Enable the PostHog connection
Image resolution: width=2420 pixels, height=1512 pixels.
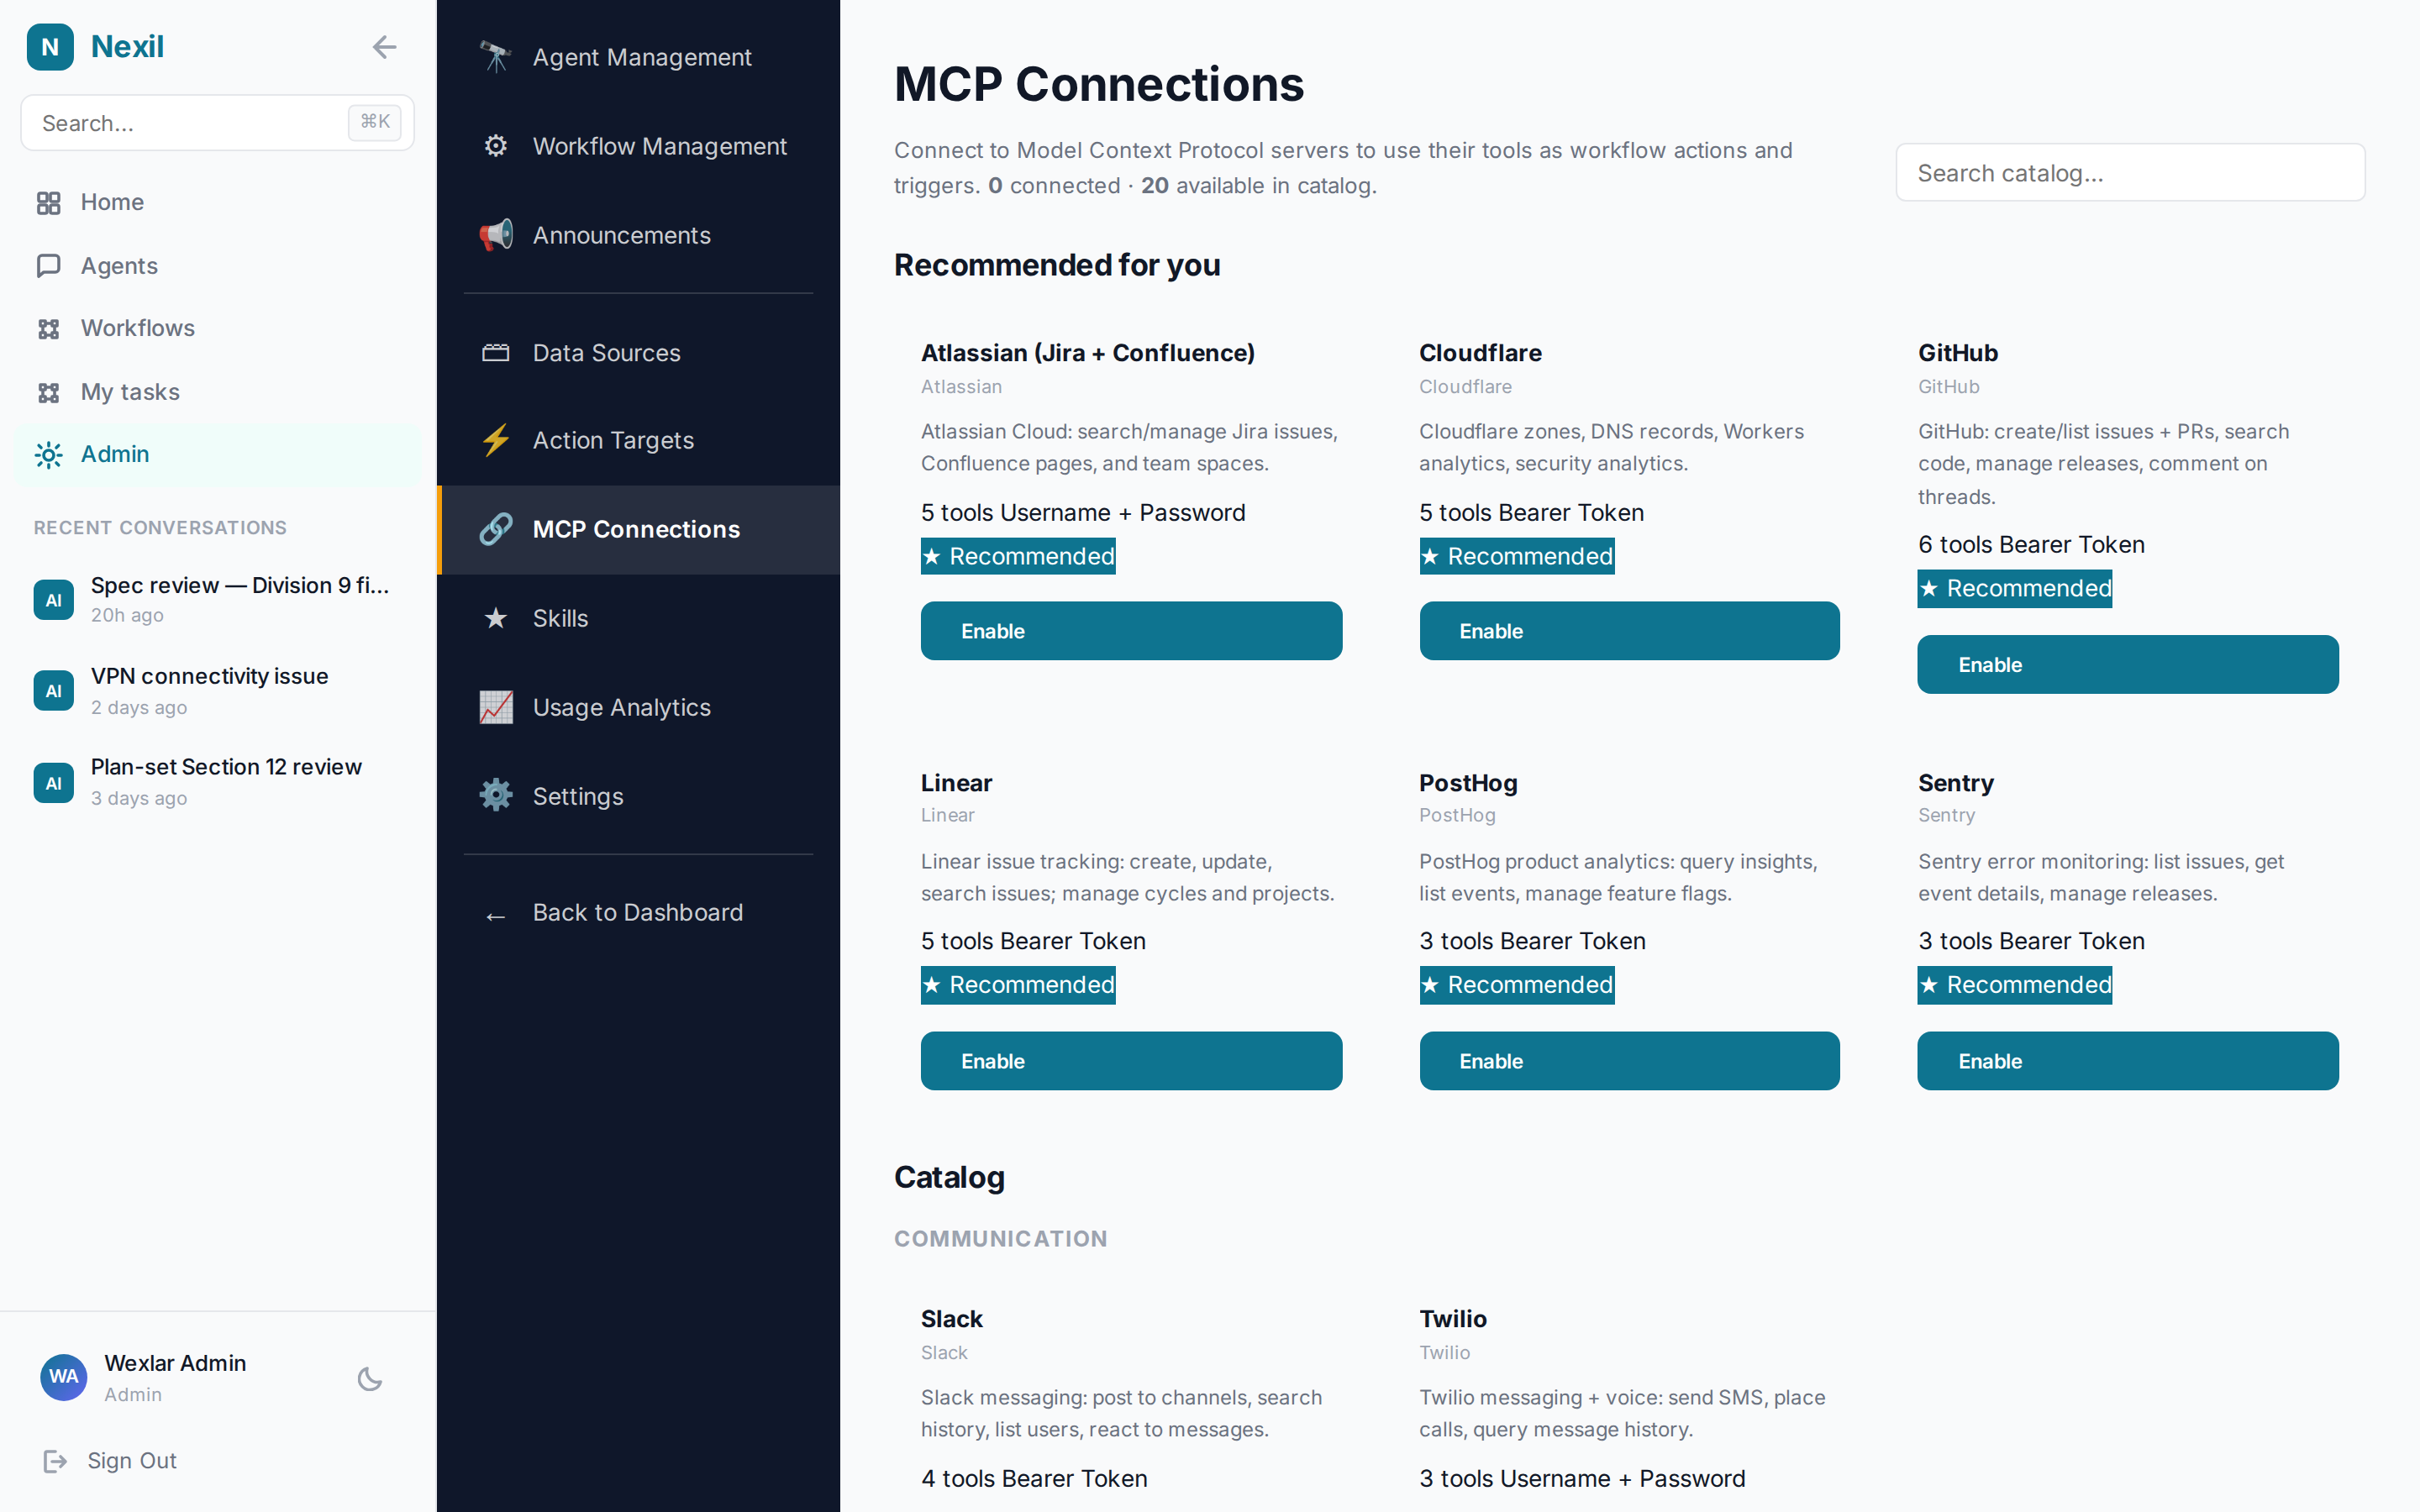pyautogui.click(x=1629, y=1061)
